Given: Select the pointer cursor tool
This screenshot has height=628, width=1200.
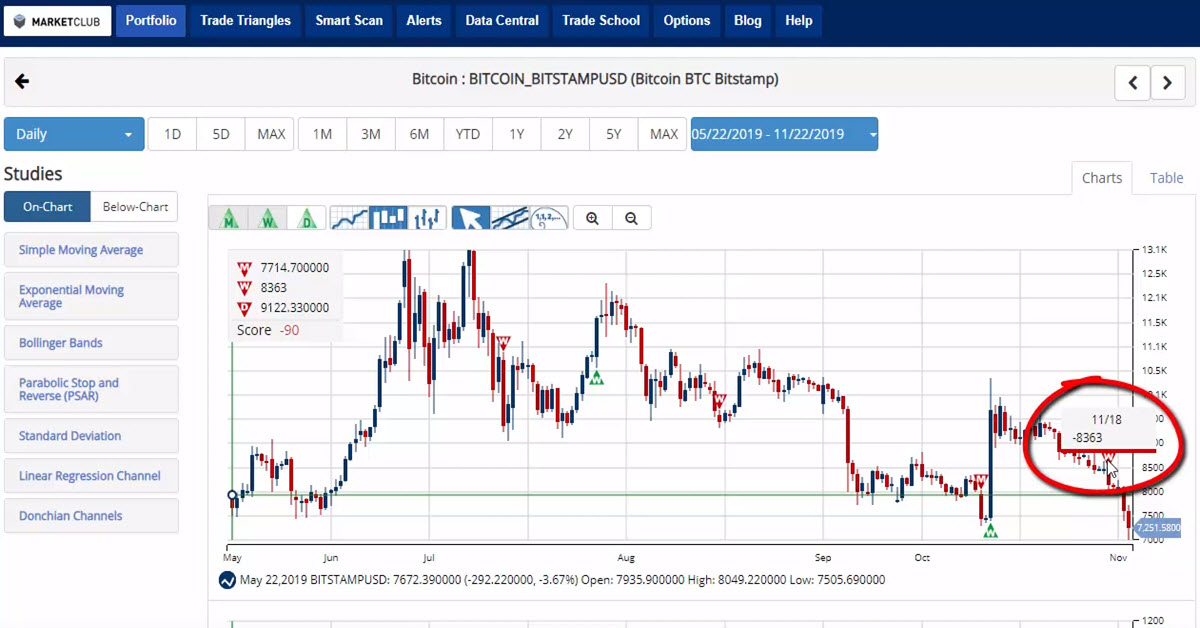Looking at the screenshot, I should (471, 218).
